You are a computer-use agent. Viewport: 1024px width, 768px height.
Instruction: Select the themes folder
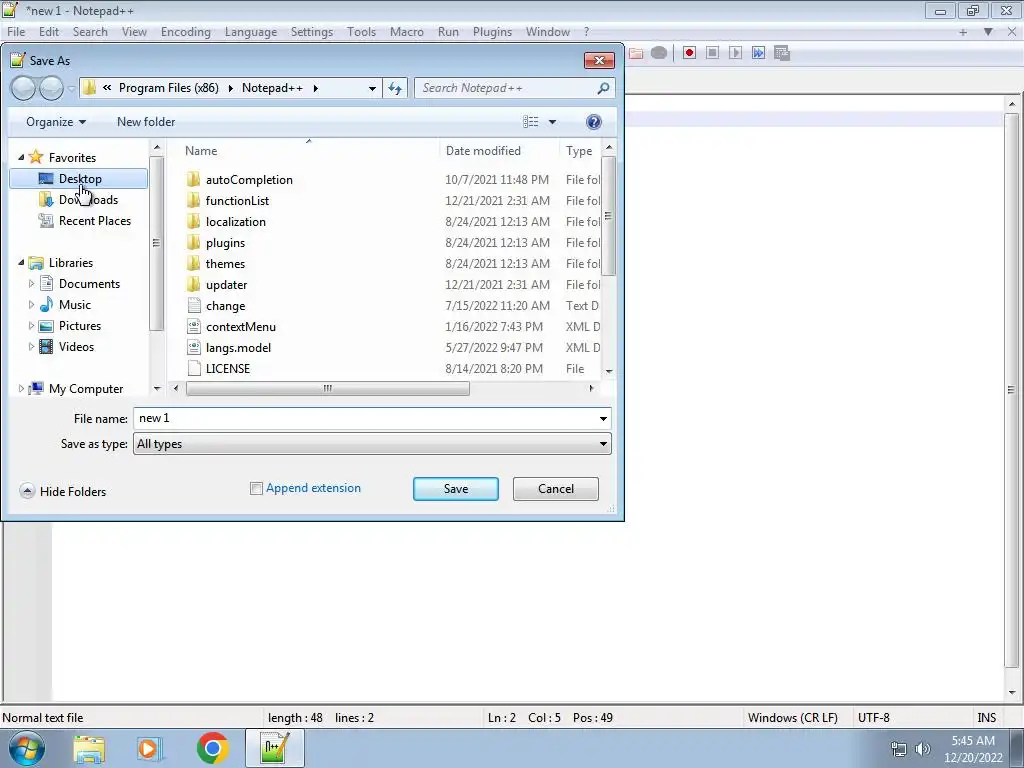(225, 264)
